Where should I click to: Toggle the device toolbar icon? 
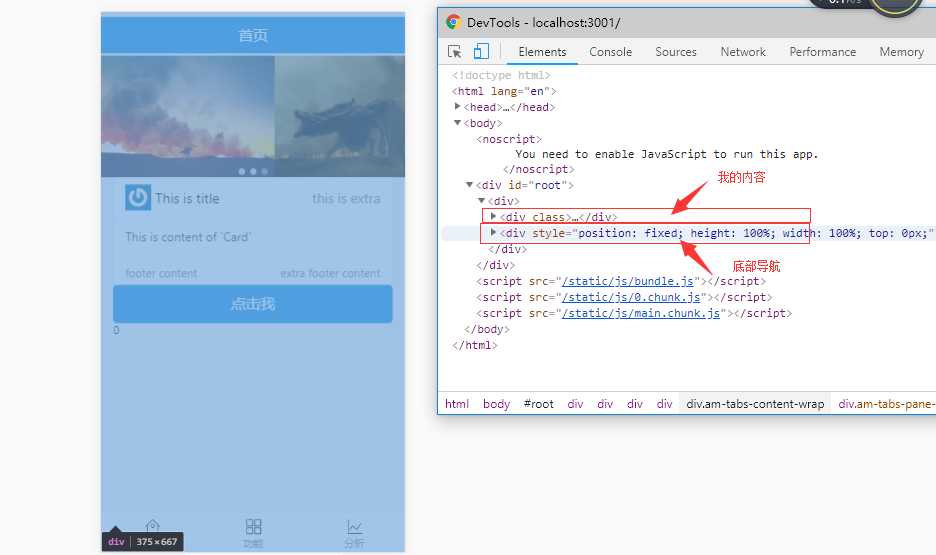pyautogui.click(x=481, y=52)
